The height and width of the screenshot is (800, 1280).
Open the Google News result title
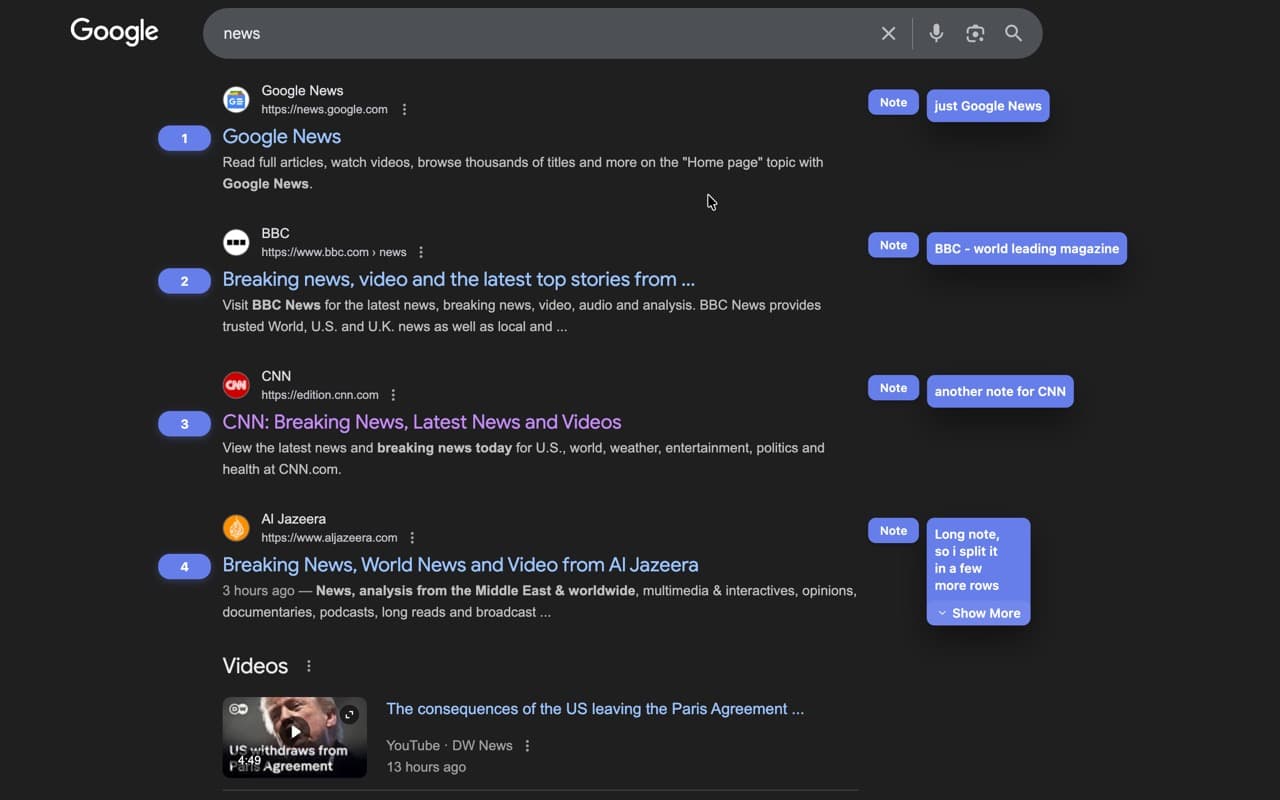(281, 137)
